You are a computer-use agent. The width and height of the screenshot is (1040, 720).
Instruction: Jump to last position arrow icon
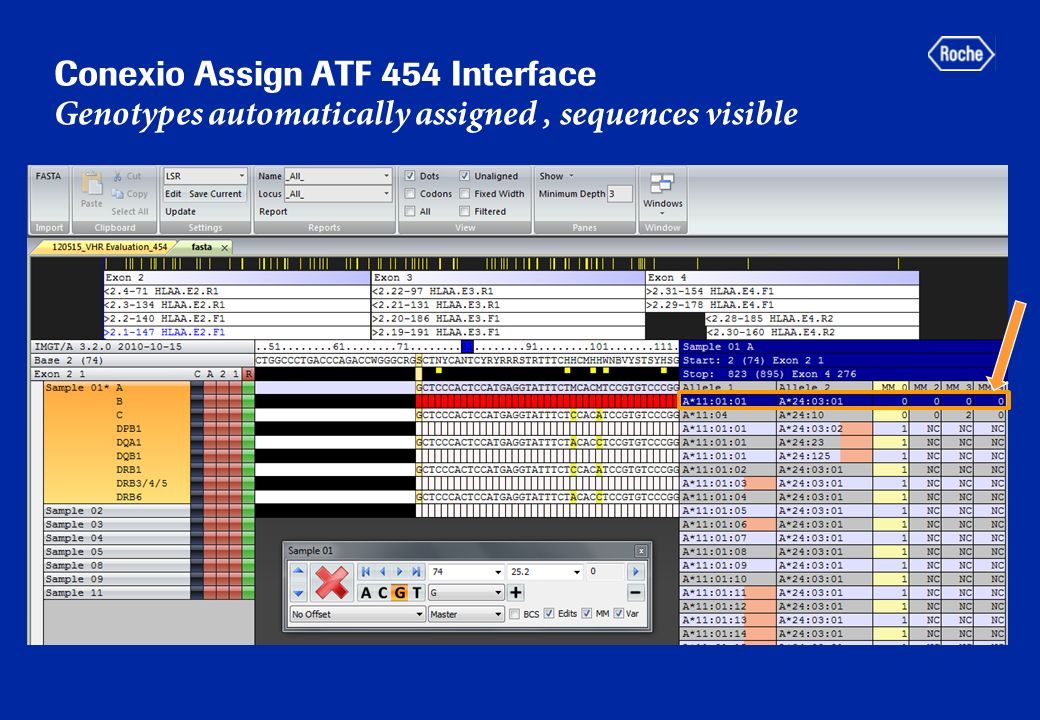[x=416, y=571]
